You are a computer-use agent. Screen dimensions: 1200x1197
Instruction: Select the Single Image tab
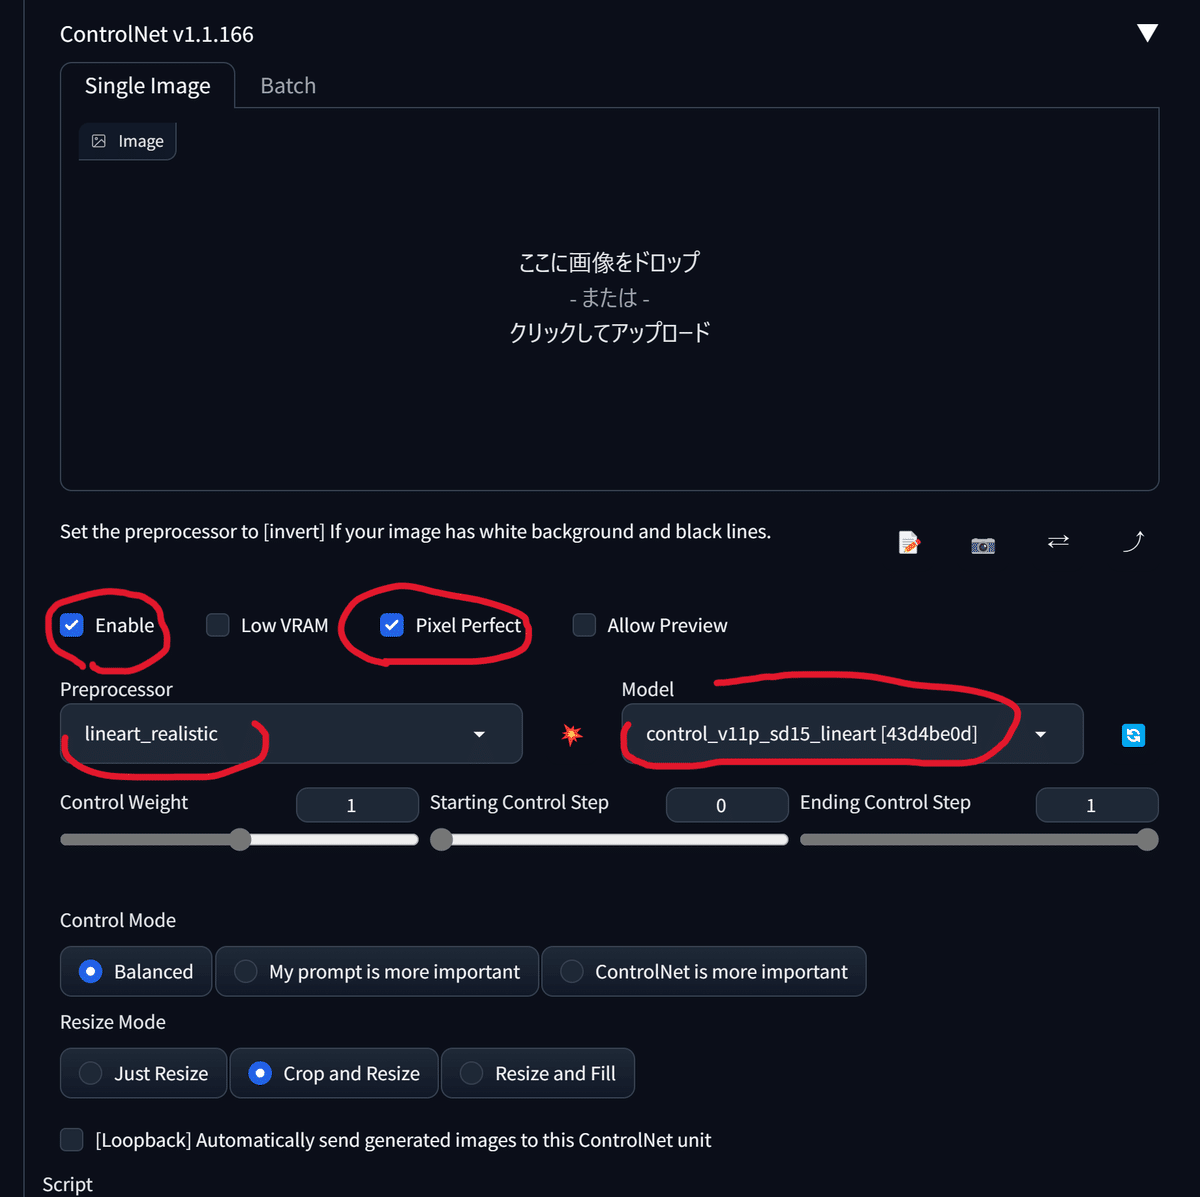(148, 86)
